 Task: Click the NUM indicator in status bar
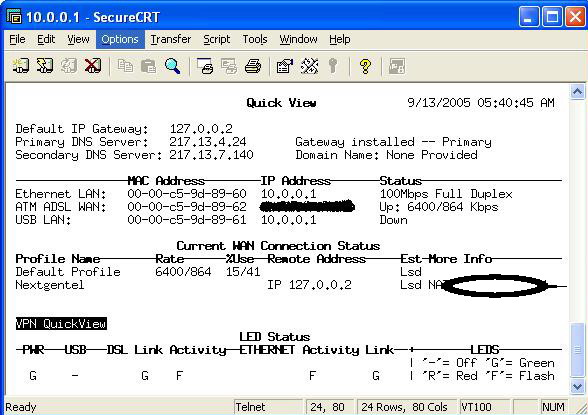[554, 407]
